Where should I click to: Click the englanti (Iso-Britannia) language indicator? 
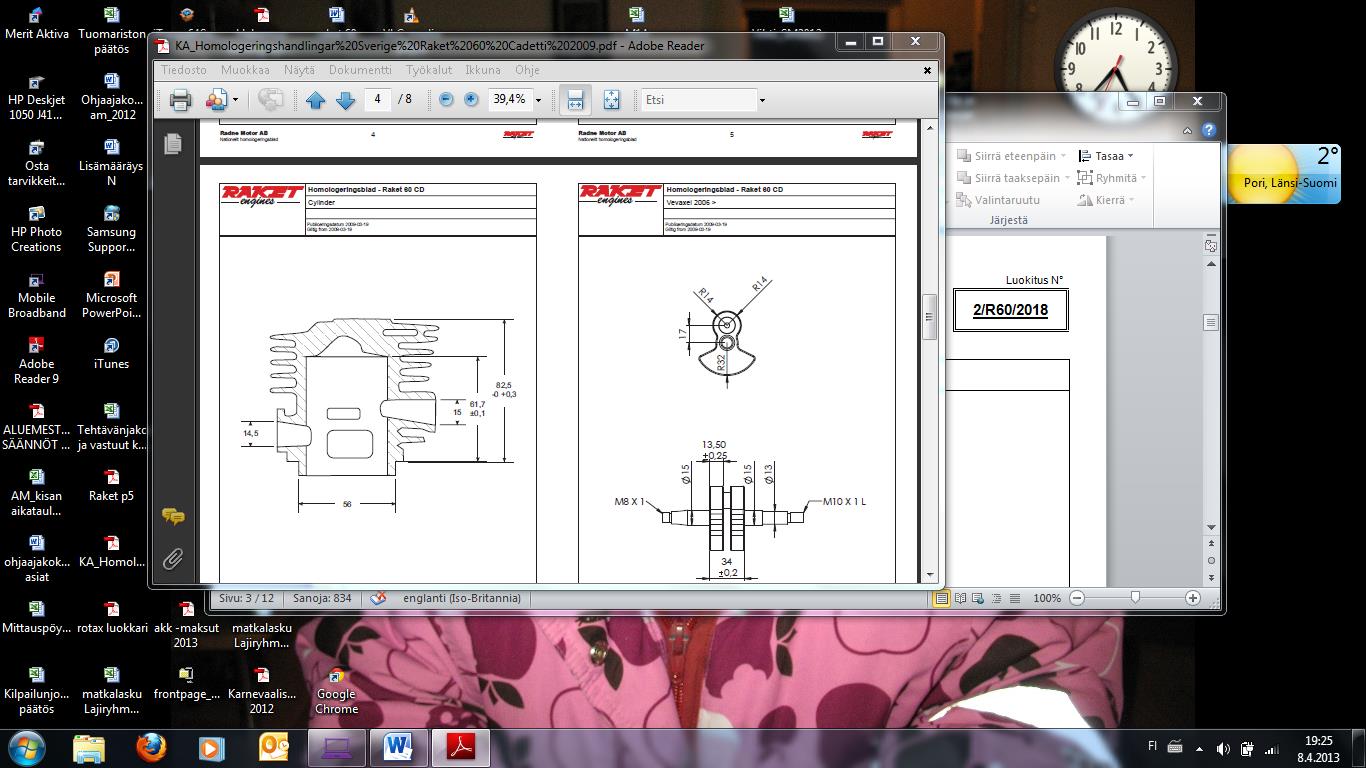[462, 598]
